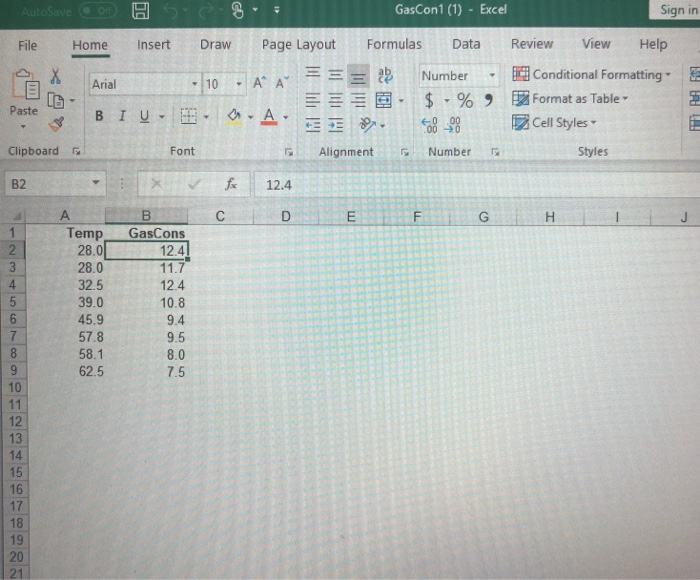This screenshot has width=700, height=580.
Task: Click the Undo arrow icon
Action: point(171,10)
